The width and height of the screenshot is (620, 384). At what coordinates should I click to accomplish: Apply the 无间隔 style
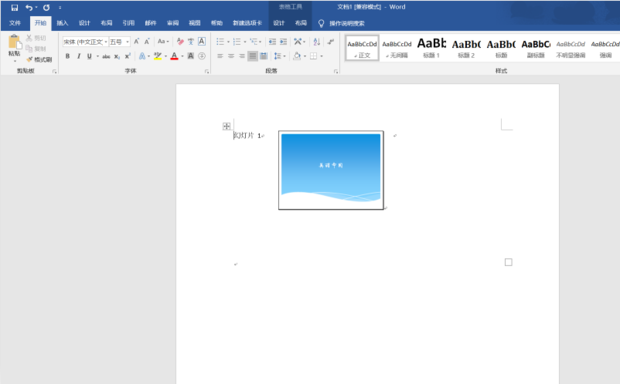(397, 48)
